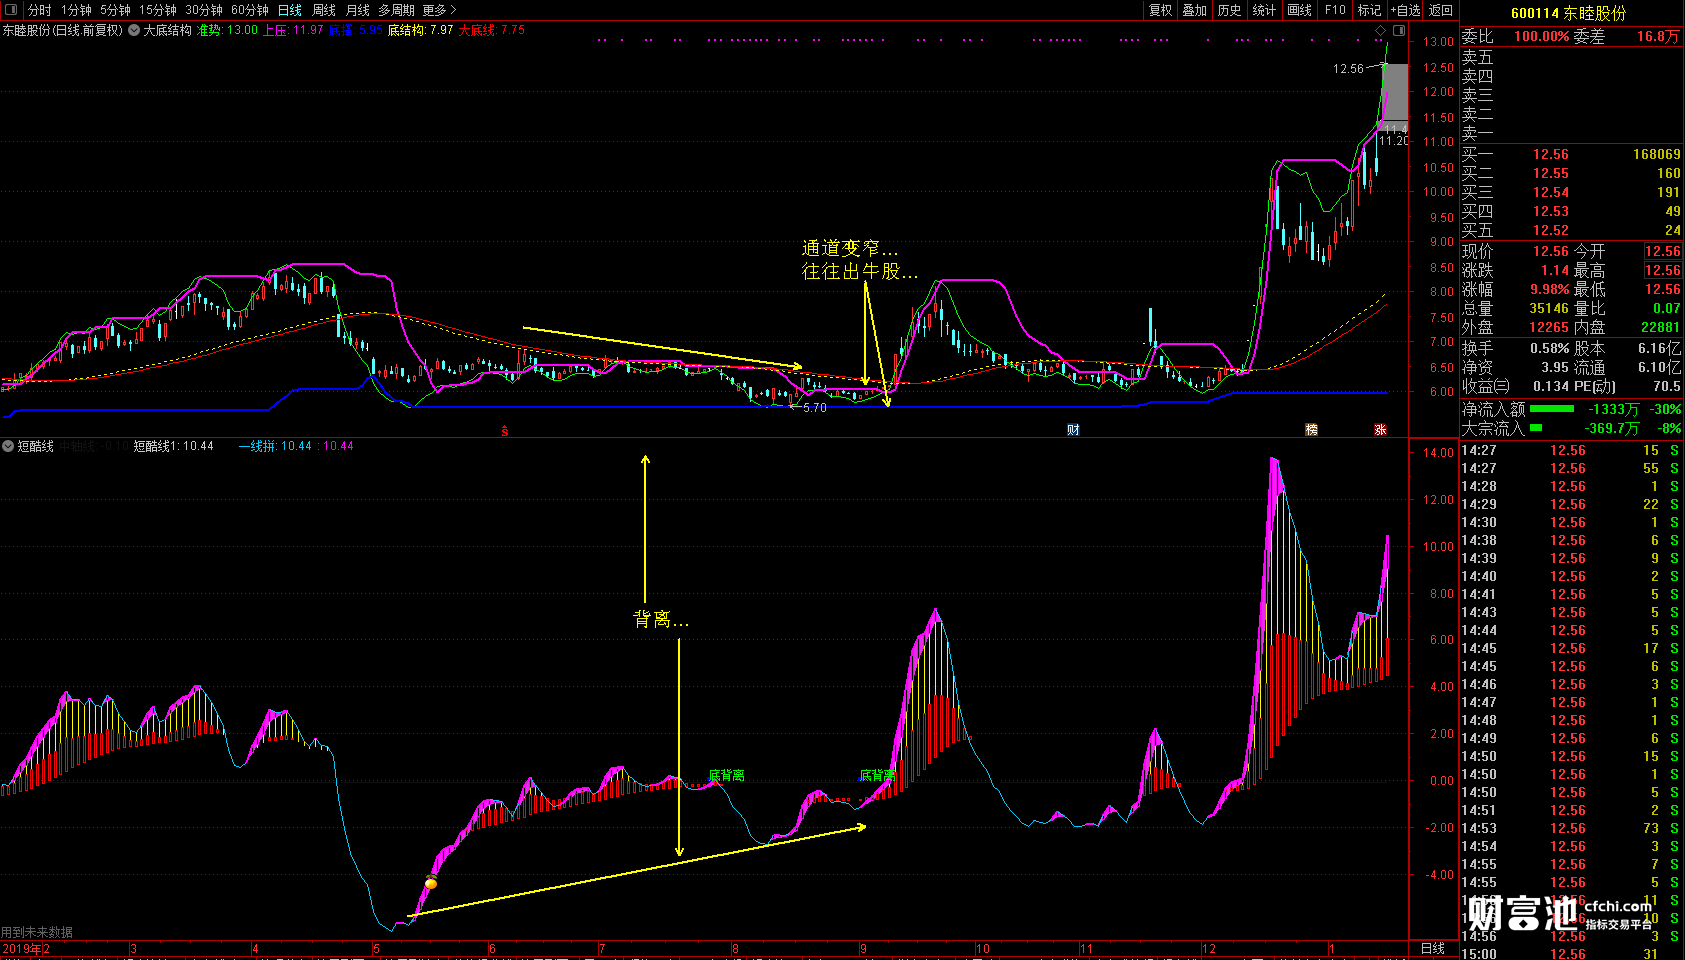Image resolution: width=1685 pixels, height=960 pixels.
Task: Click the '+自选' add to watchlist button
Action: tap(1405, 10)
